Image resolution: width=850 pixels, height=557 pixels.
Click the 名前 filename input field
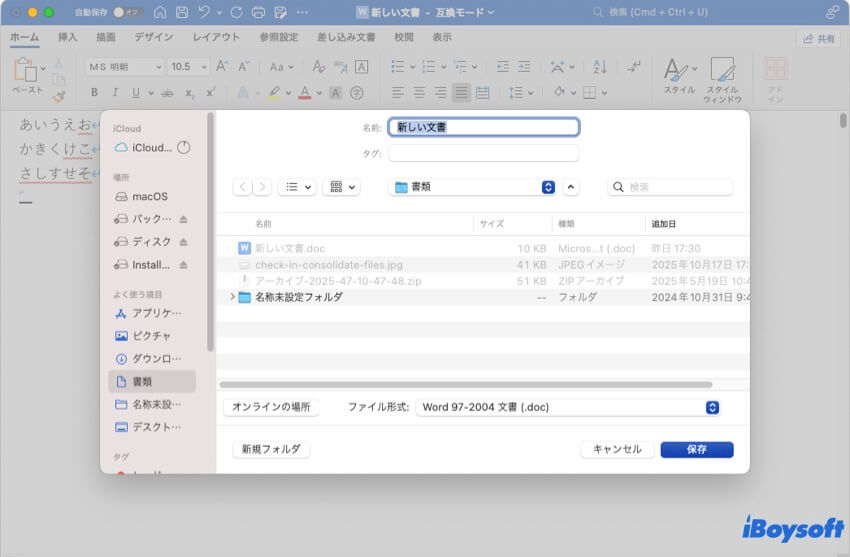pyautogui.click(x=484, y=127)
